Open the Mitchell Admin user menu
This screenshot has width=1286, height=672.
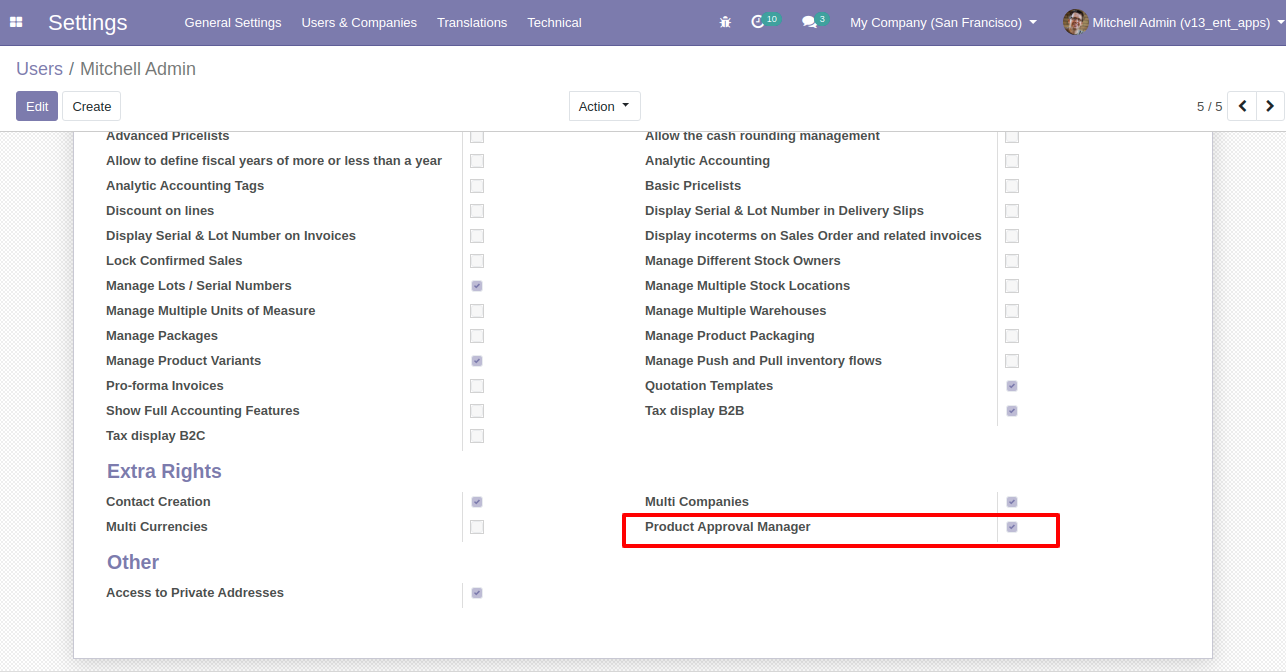[x=1180, y=22]
